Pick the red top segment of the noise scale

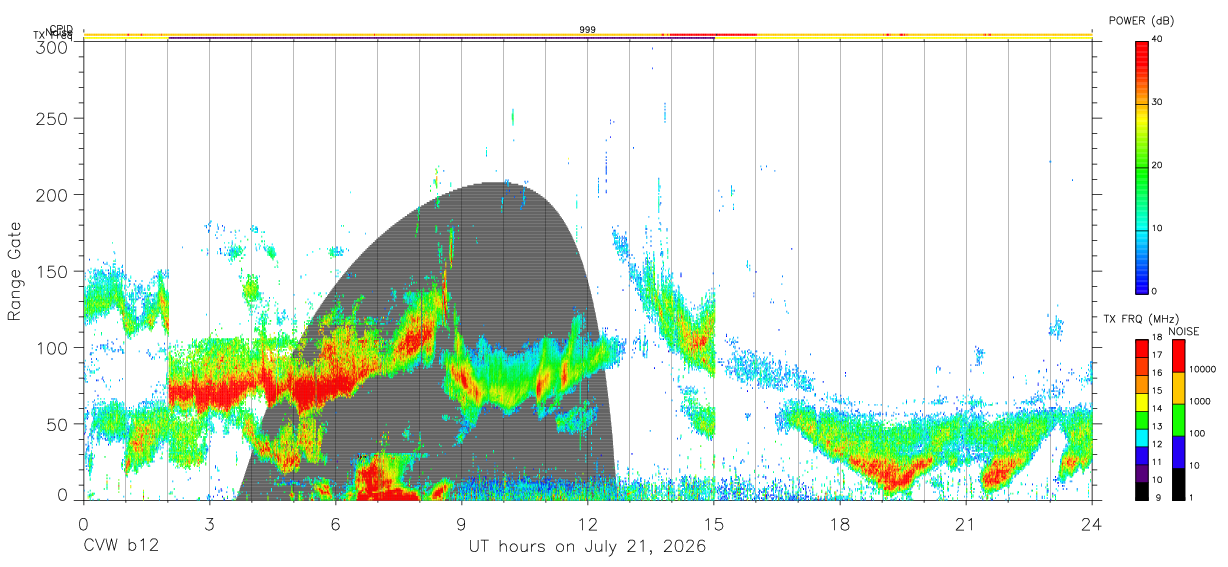pos(1178,356)
